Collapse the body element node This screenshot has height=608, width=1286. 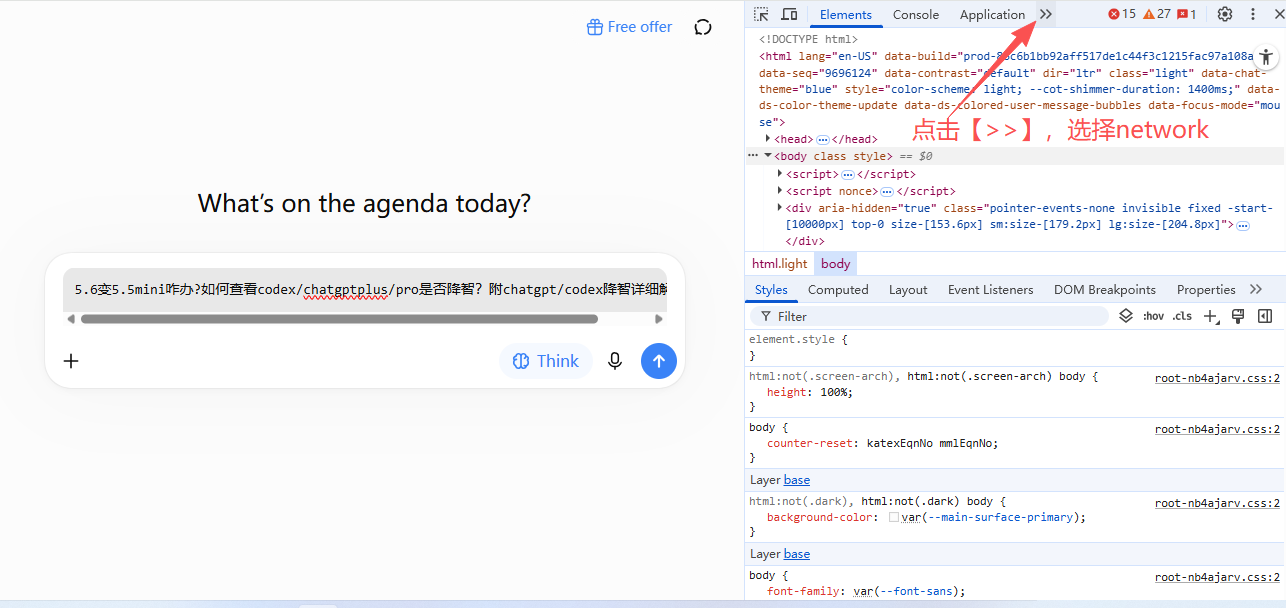pos(768,156)
